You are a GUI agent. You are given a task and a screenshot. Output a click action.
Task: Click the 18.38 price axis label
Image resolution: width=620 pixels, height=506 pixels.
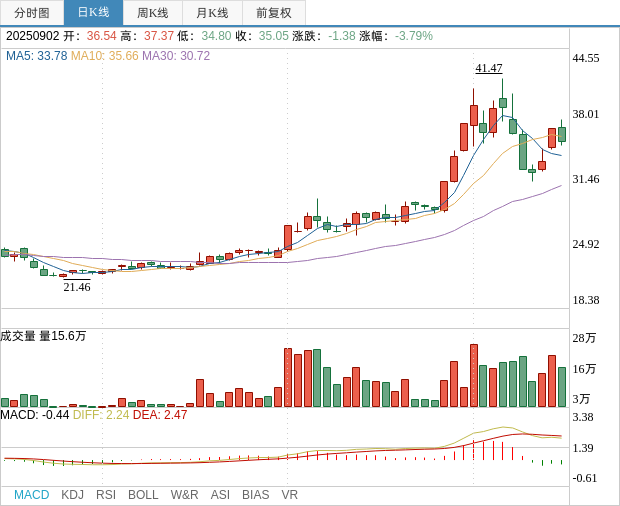[586, 300]
